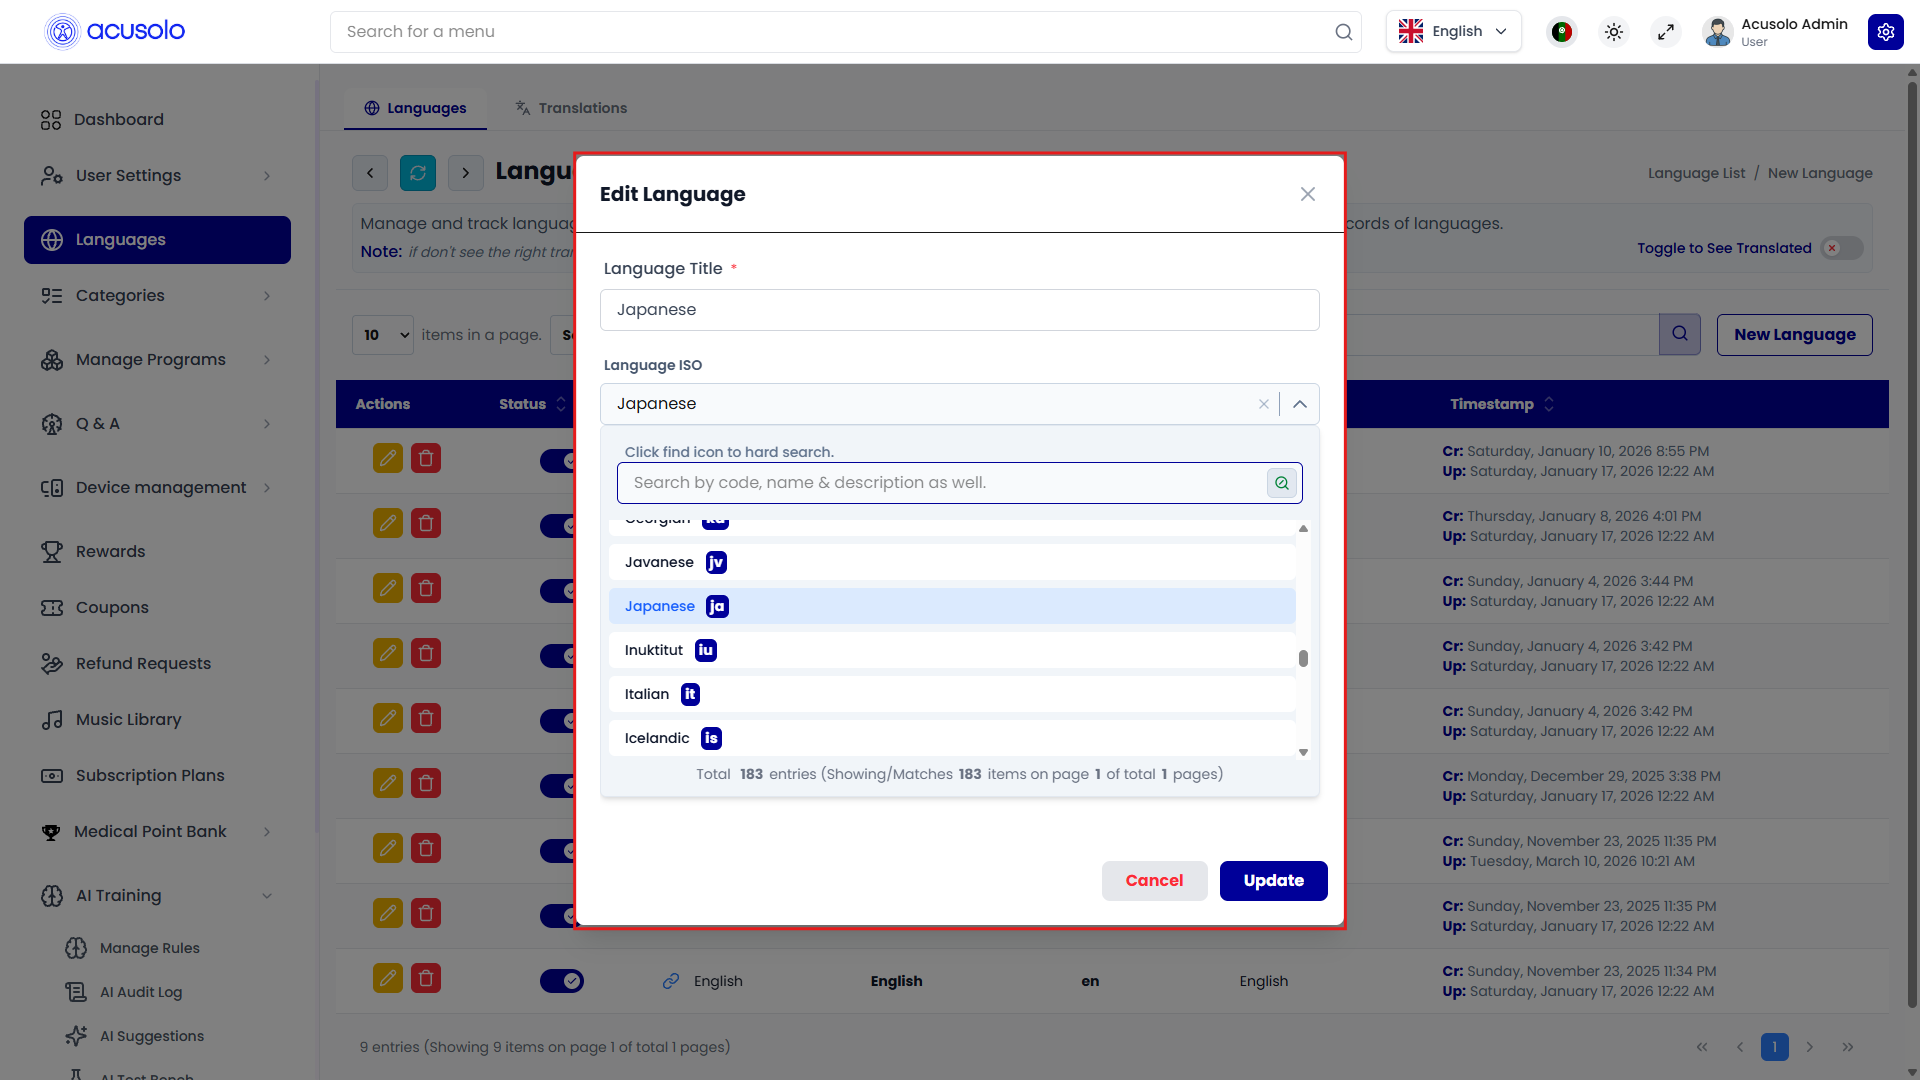
Task: Click the round flag icon in header
Action: [1561, 32]
